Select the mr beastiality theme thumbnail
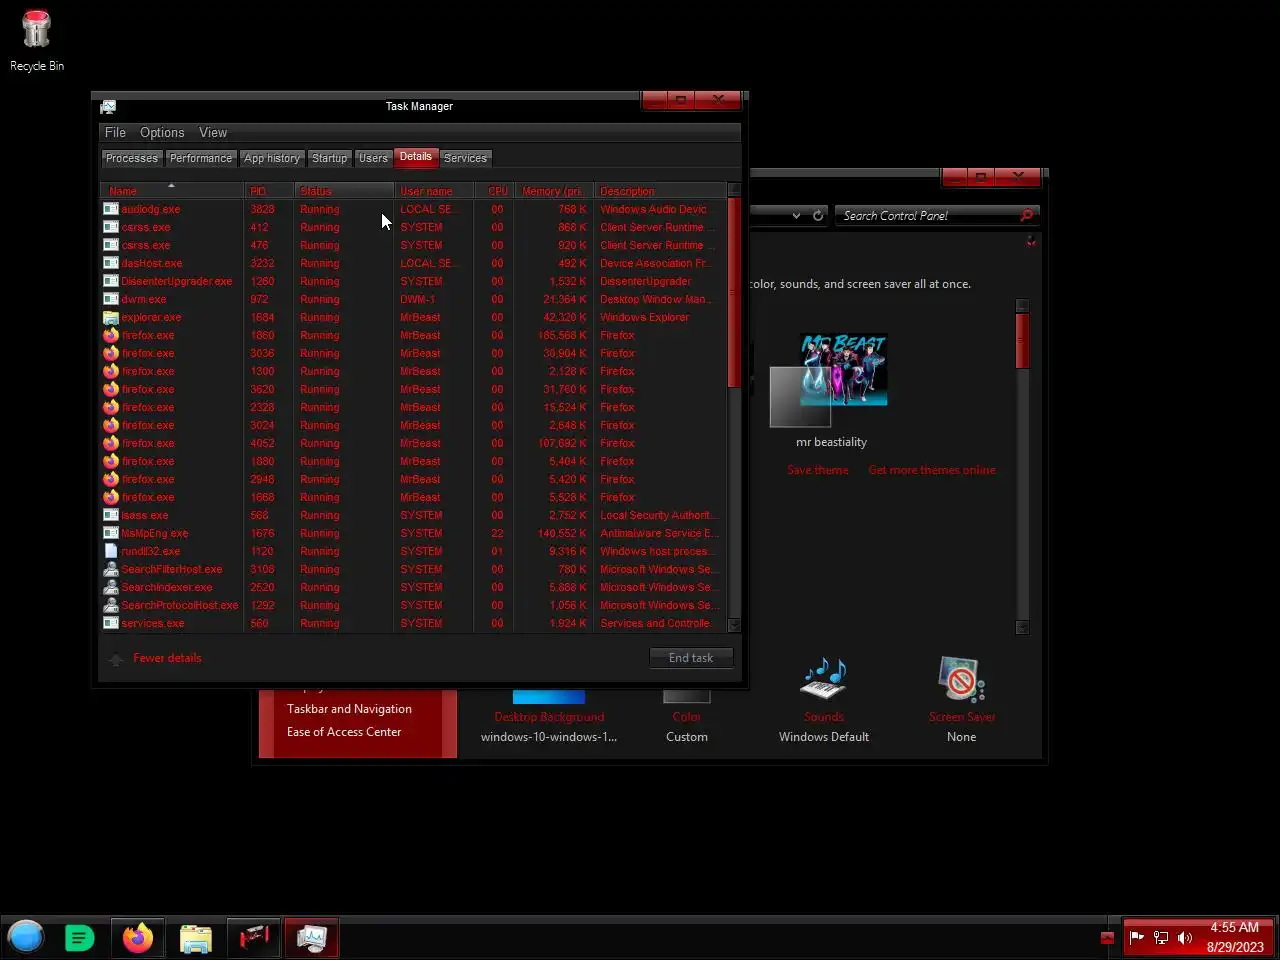 tap(829, 380)
